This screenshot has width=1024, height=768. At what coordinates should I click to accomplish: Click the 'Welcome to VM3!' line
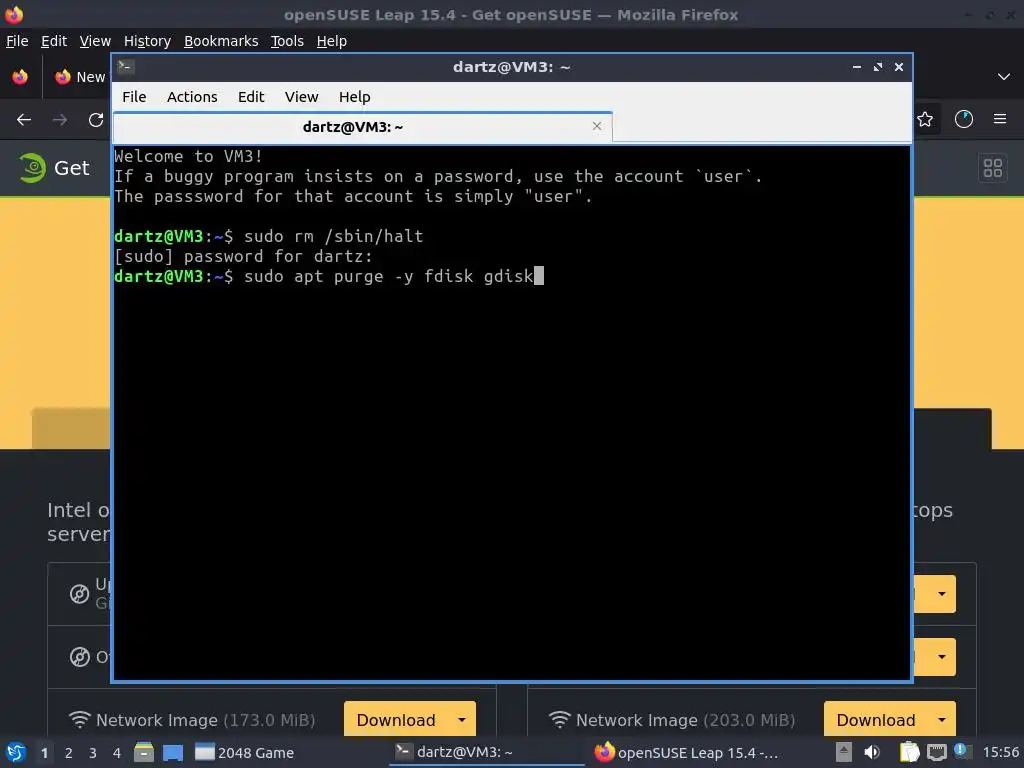[x=188, y=157]
